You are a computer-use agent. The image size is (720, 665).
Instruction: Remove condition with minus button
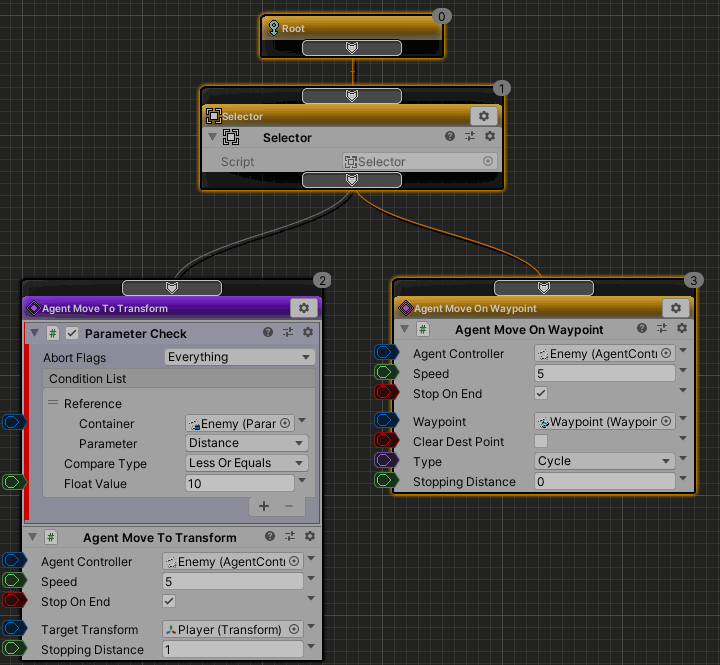coord(289,506)
